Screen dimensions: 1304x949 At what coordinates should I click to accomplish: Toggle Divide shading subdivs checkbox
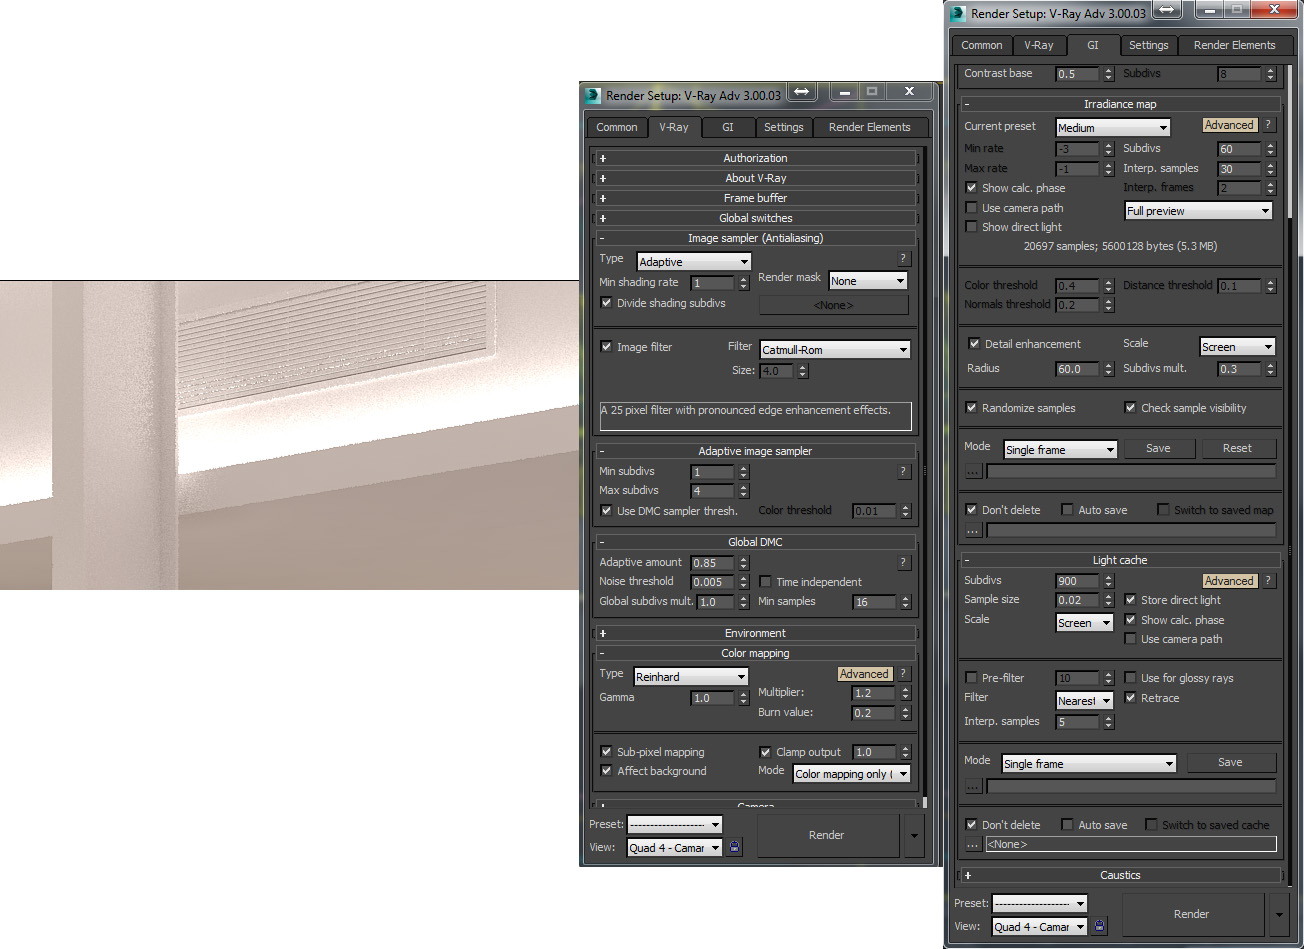[x=606, y=303]
